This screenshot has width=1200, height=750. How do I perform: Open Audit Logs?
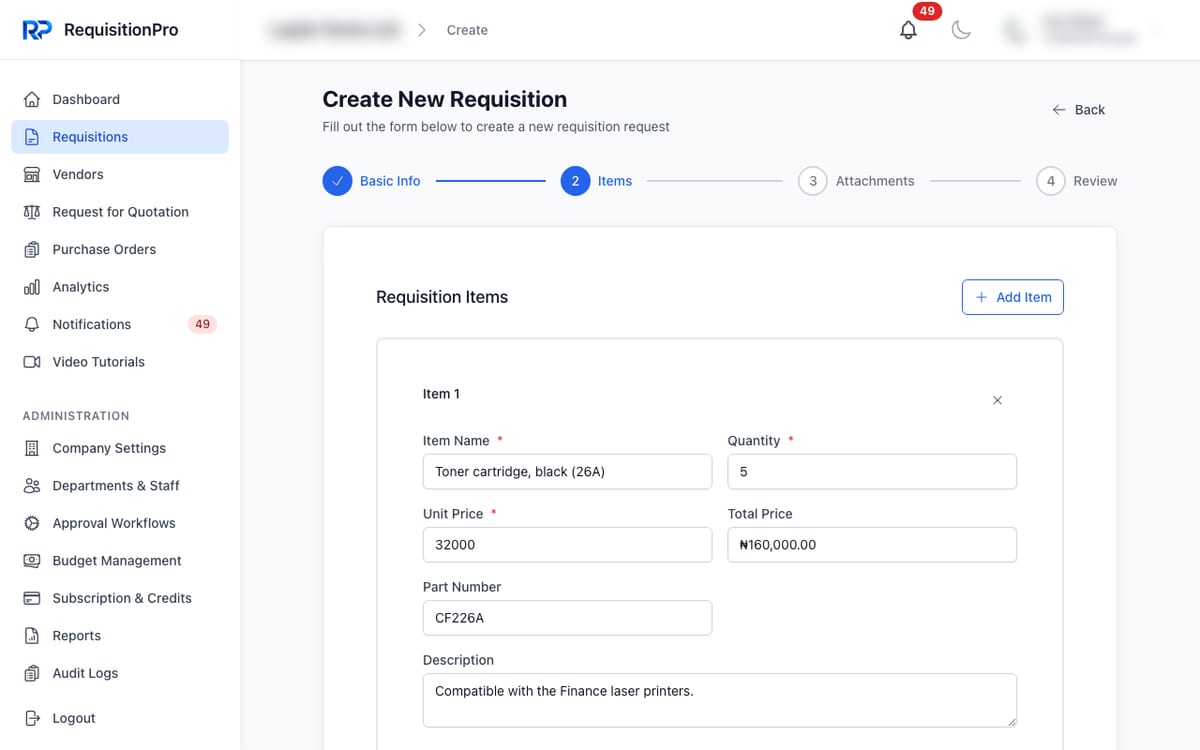(x=120, y=674)
